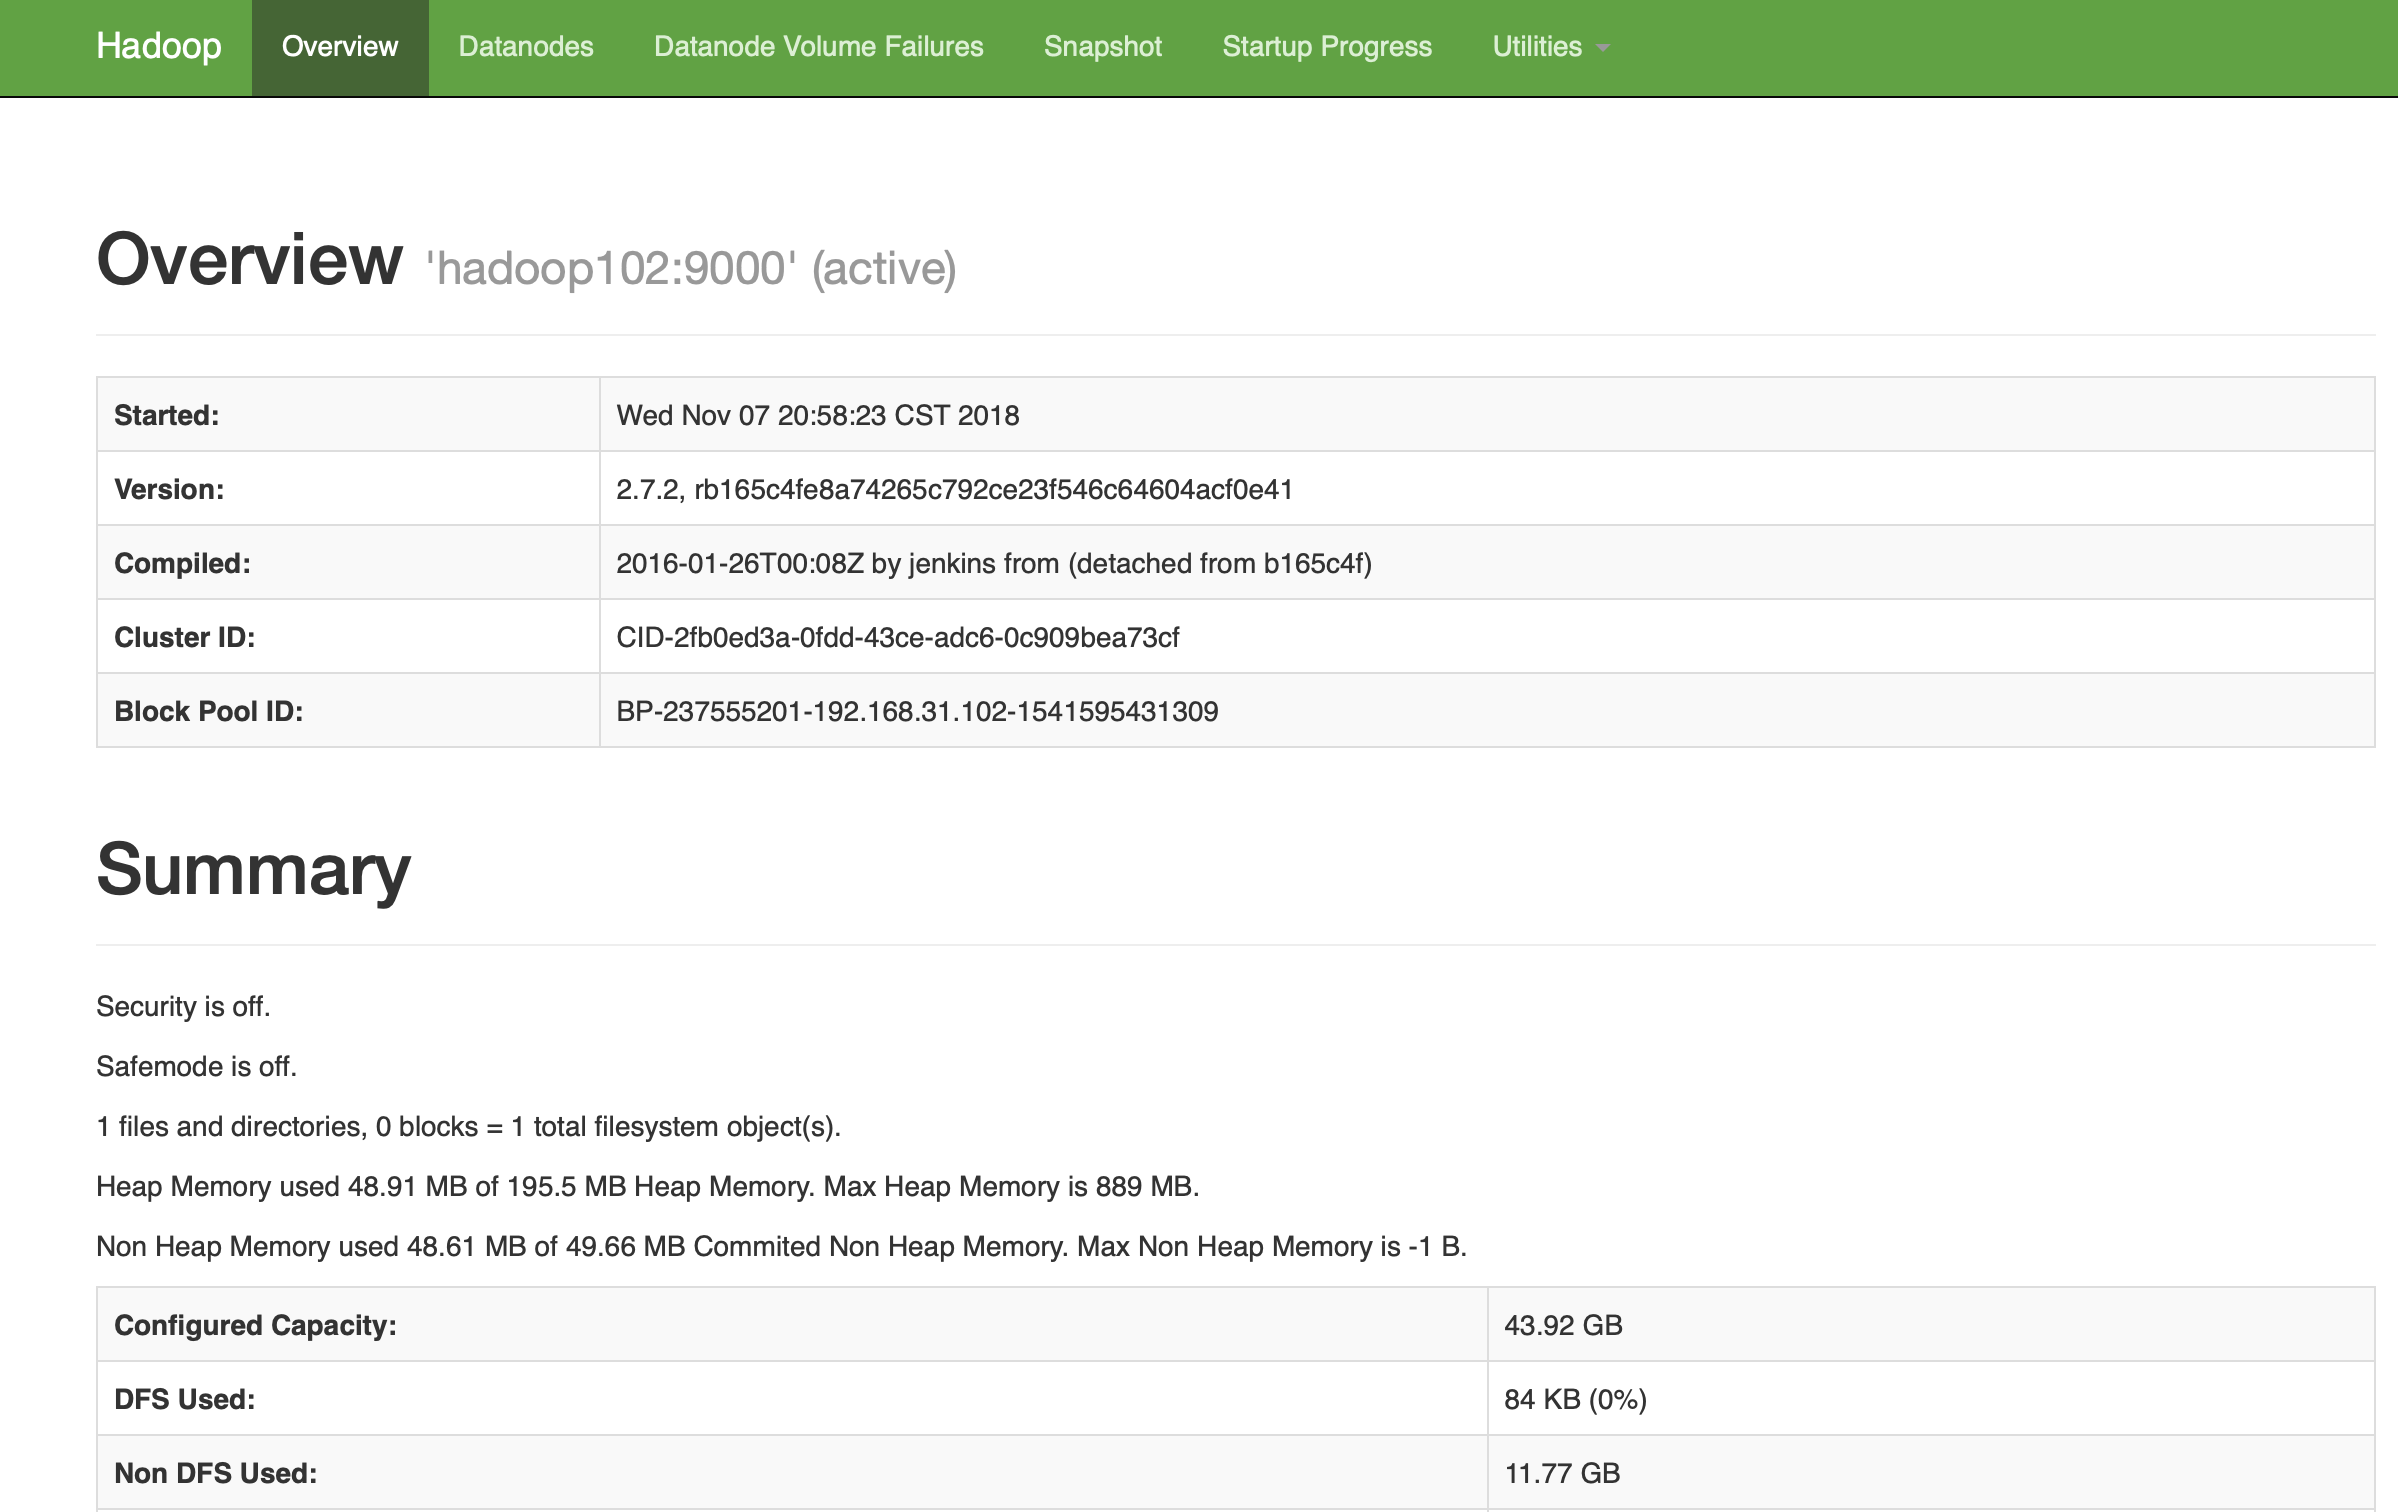Click the Block Pool ID: label
Image resolution: width=2398 pixels, height=1512 pixels.
coord(208,711)
